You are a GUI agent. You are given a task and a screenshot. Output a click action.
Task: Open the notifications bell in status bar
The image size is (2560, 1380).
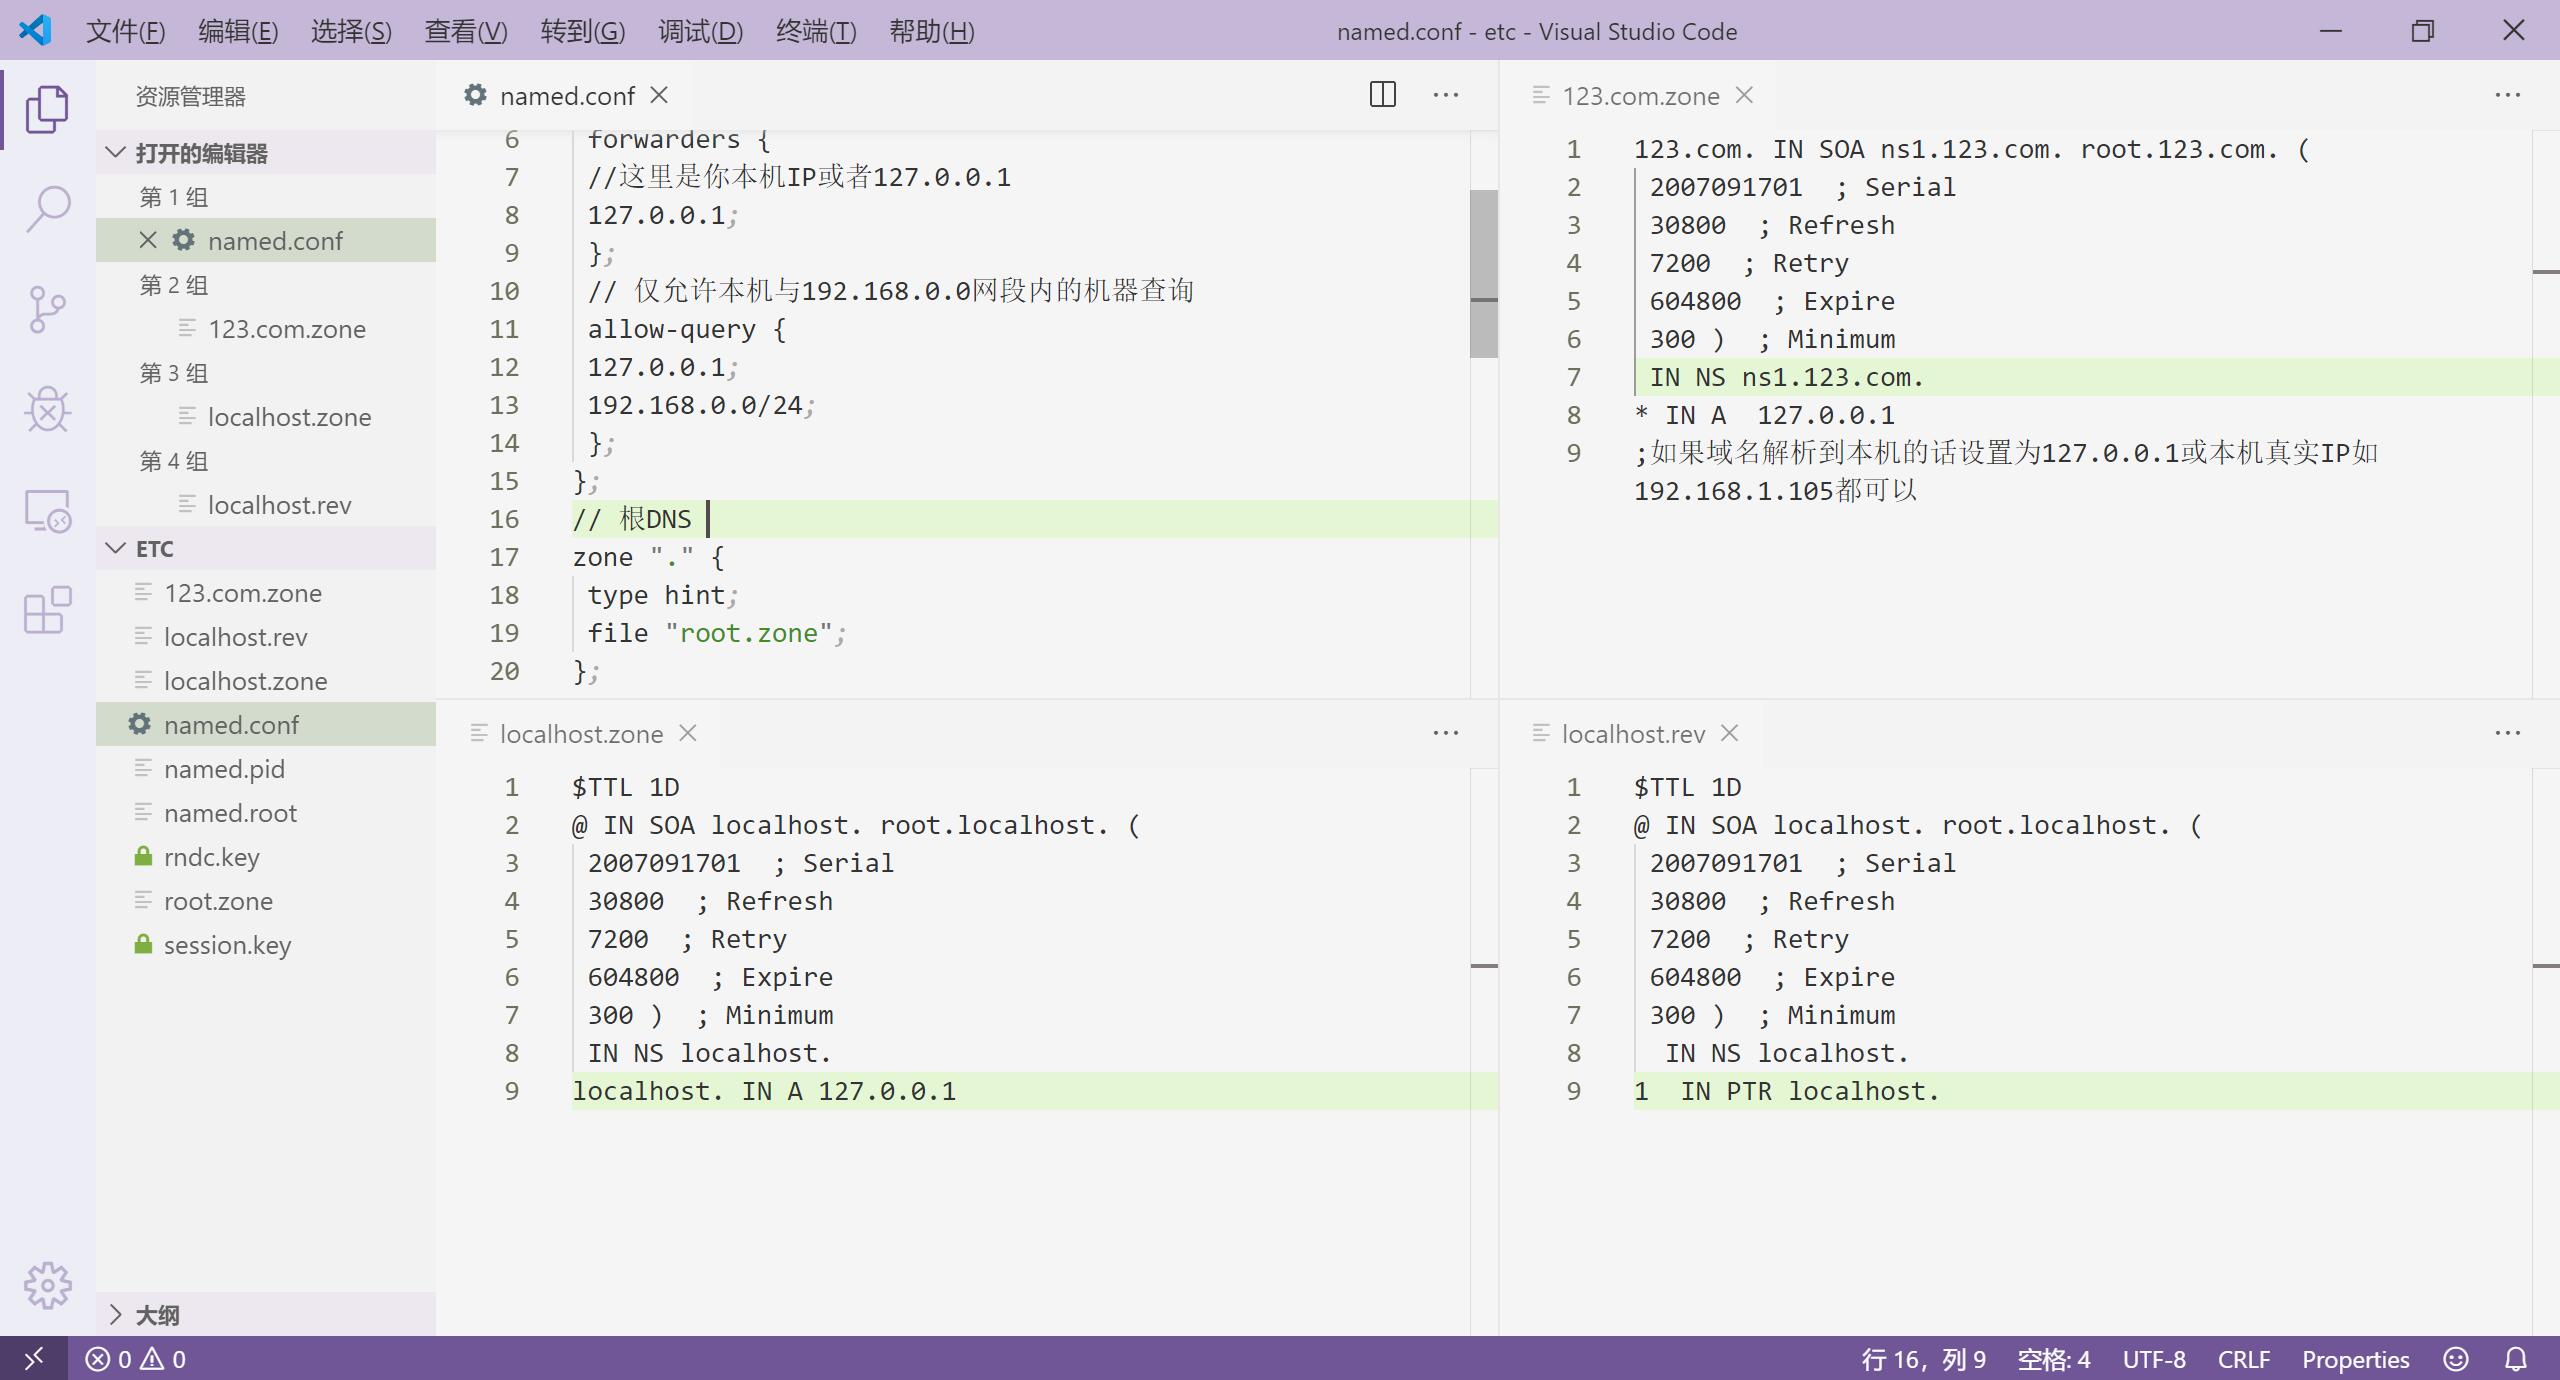[x=2516, y=1359]
